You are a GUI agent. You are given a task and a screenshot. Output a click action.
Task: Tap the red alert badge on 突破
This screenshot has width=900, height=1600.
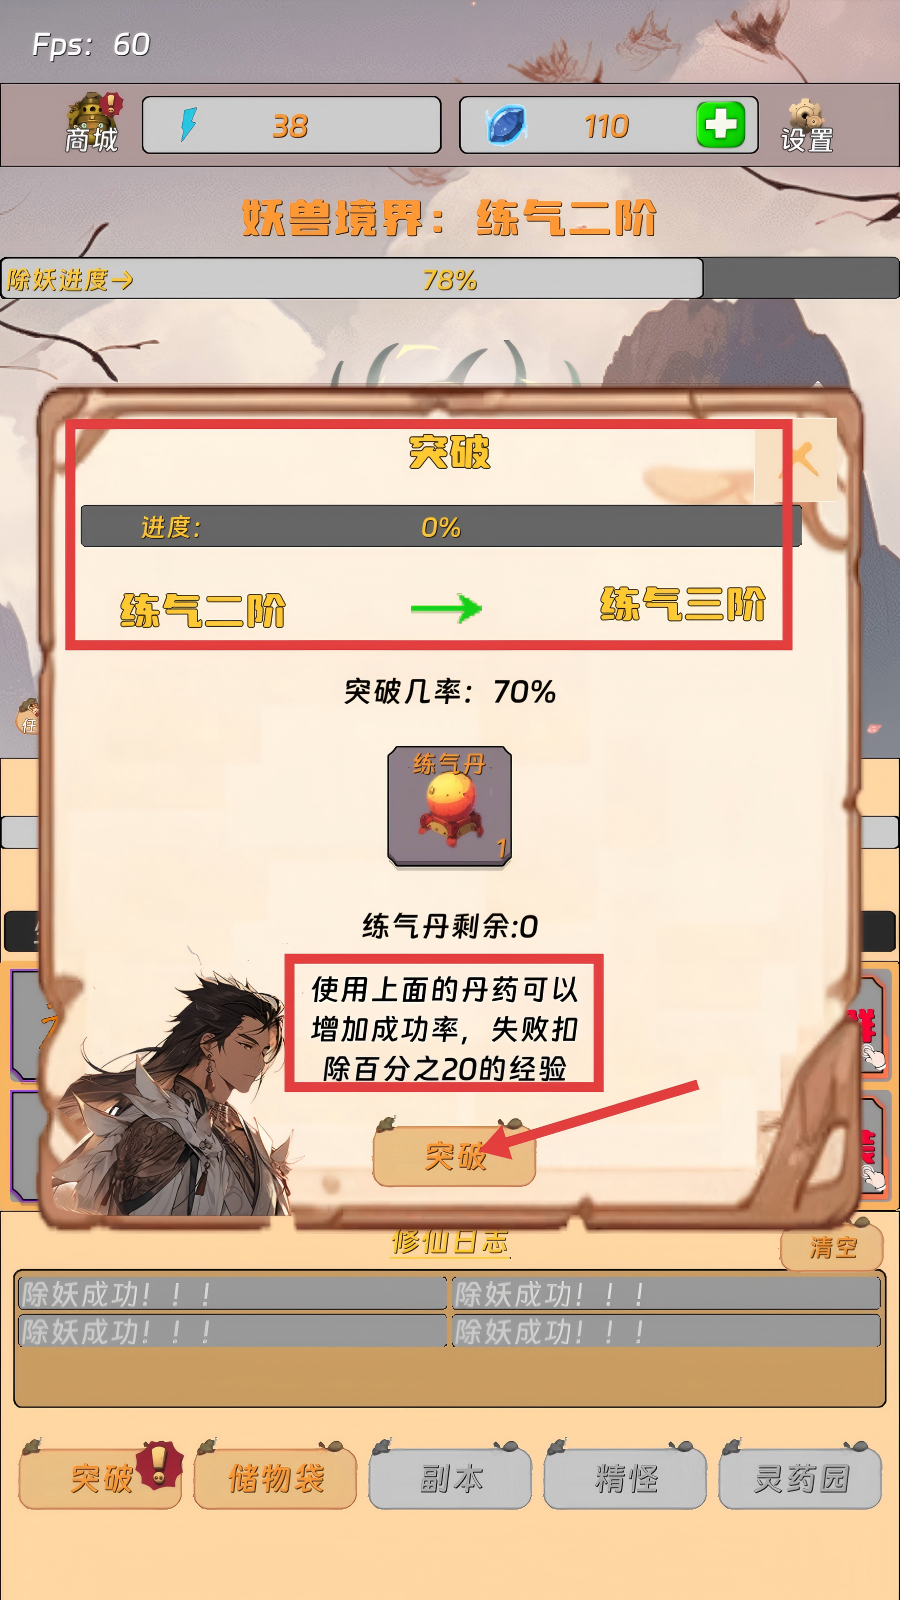[x=158, y=1464]
